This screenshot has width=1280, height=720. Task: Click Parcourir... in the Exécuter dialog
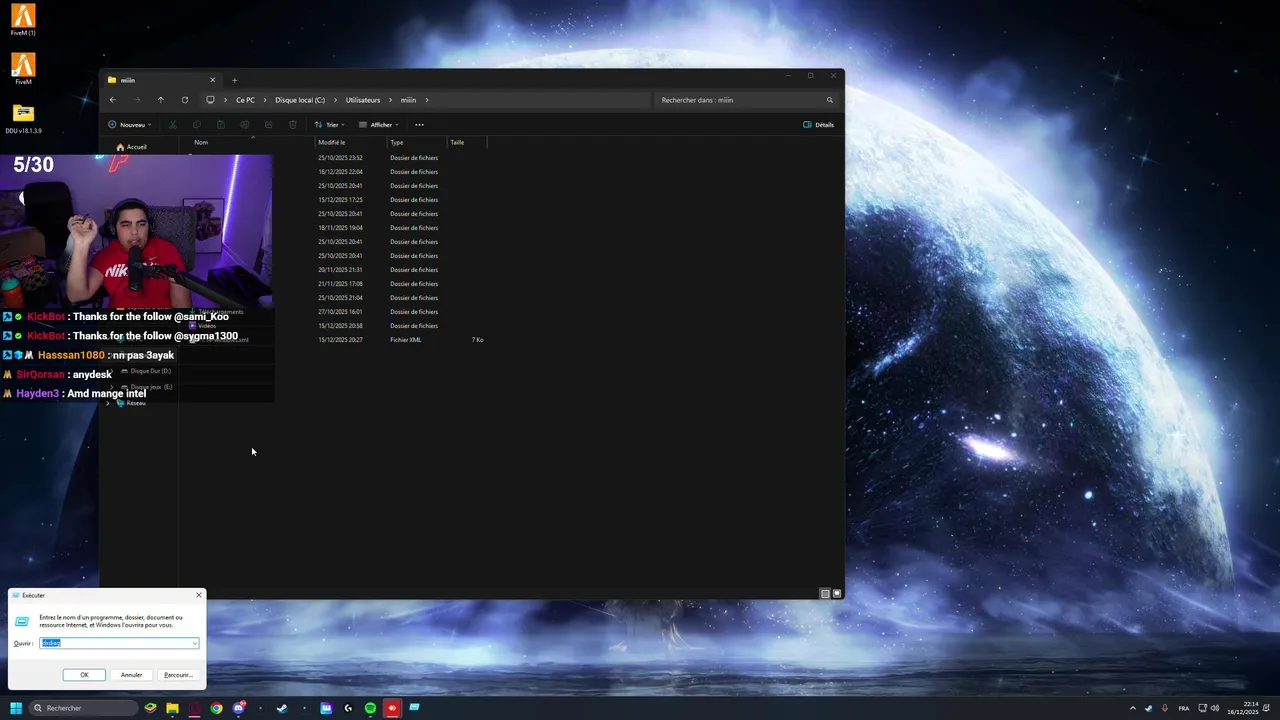178,675
